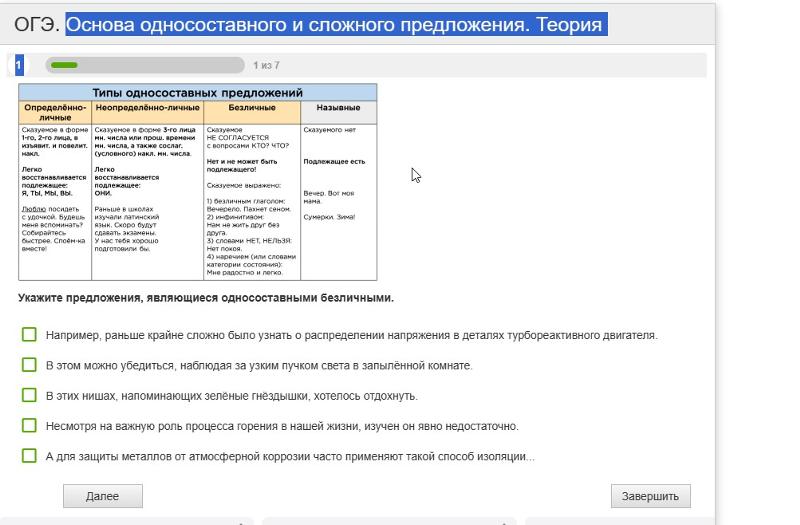Check the answer starting with "Например, раньше крайне сложно"
This screenshot has width=800, height=525.
[x=29, y=335]
